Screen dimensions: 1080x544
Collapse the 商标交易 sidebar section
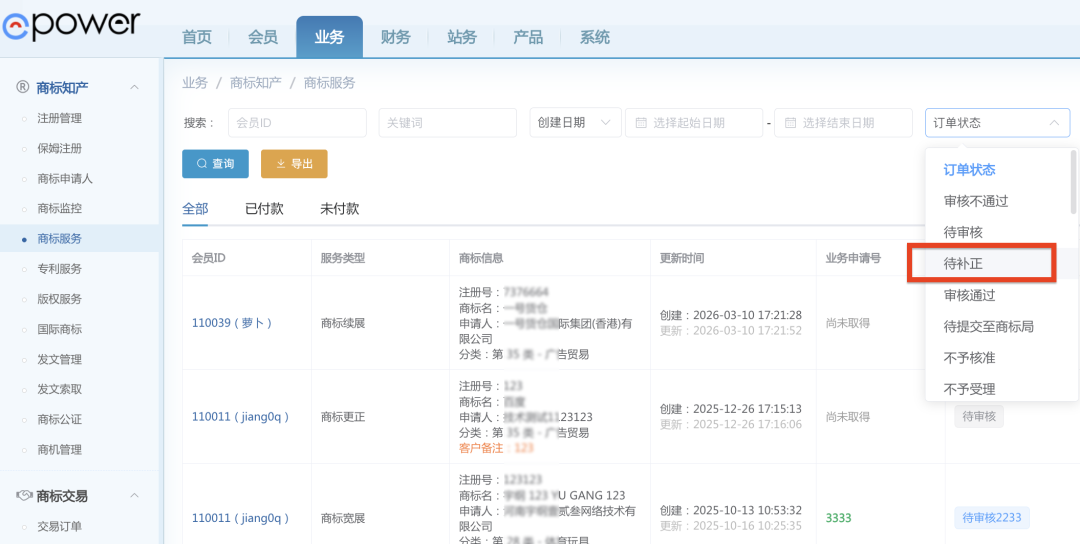click(x=134, y=496)
